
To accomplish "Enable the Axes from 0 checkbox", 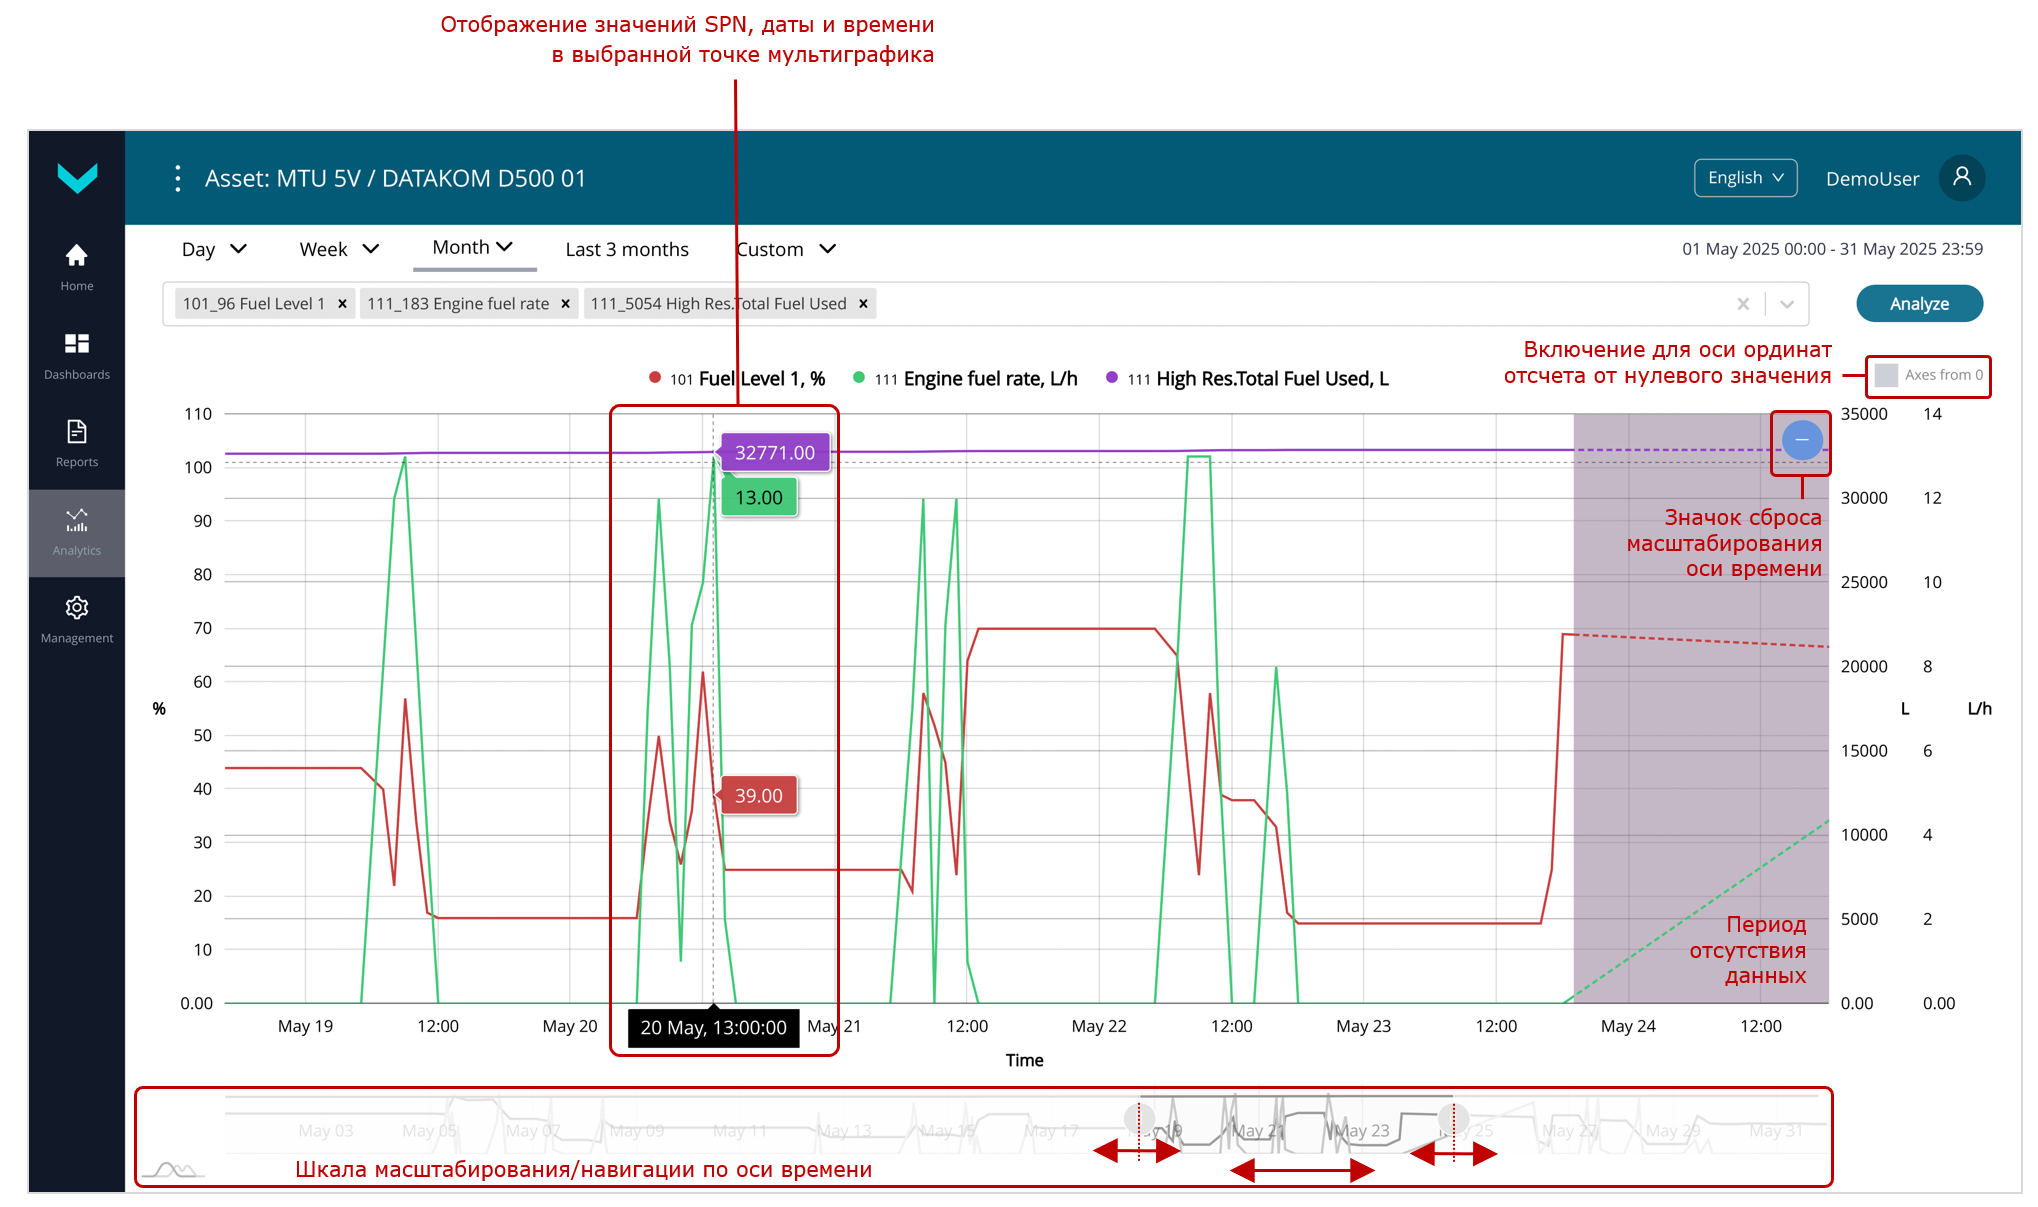I will [x=1886, y=375].
